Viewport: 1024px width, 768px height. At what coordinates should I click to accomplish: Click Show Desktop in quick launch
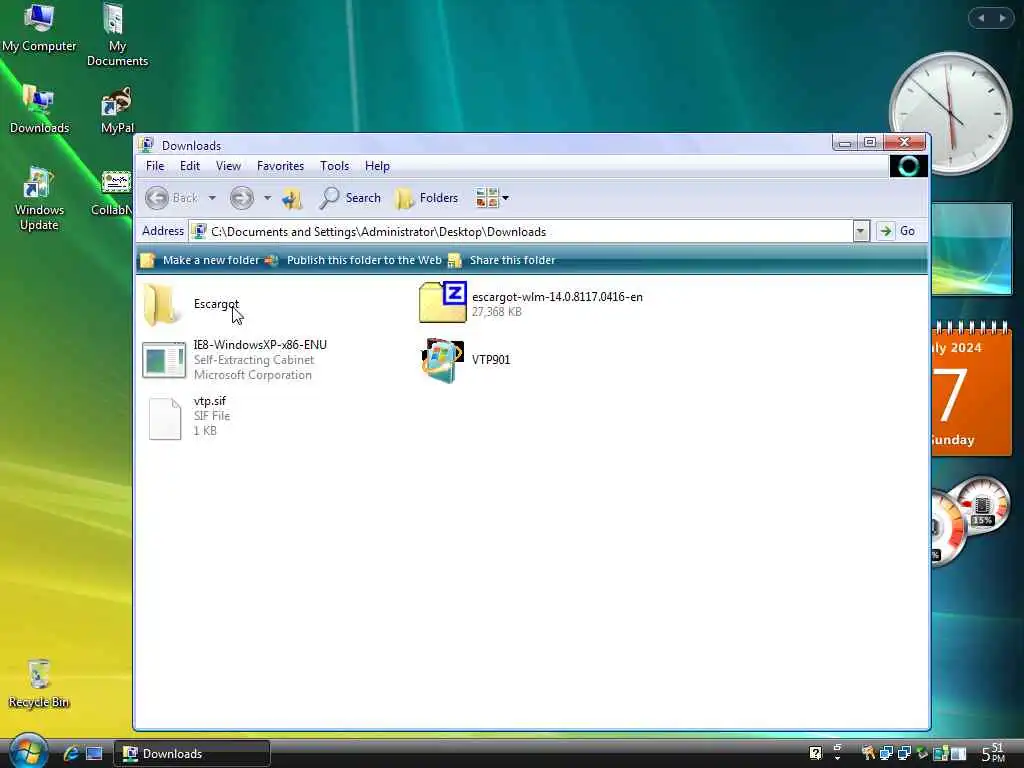94,754
